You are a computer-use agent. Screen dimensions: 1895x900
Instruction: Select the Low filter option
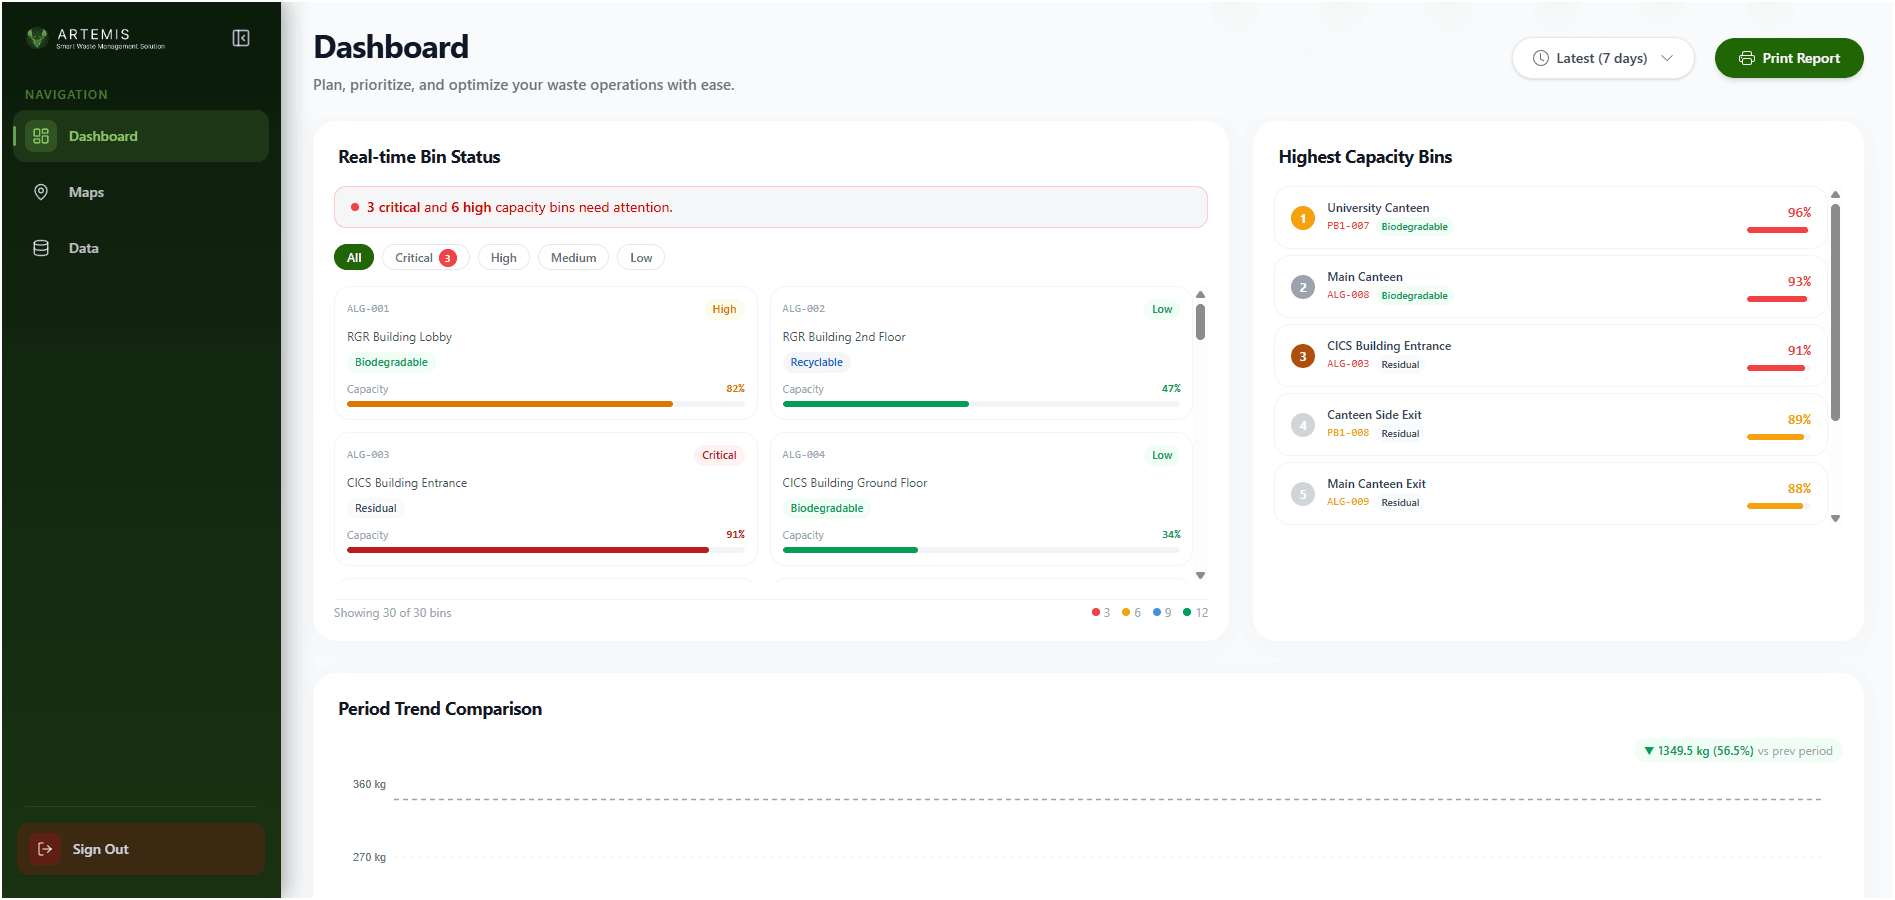point(640,257)
